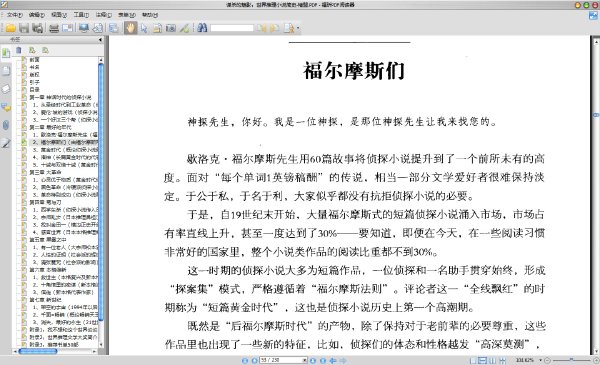Open the Pages thumbnails sidebar tab
600x365 pixels.
[x=6, y=71]
